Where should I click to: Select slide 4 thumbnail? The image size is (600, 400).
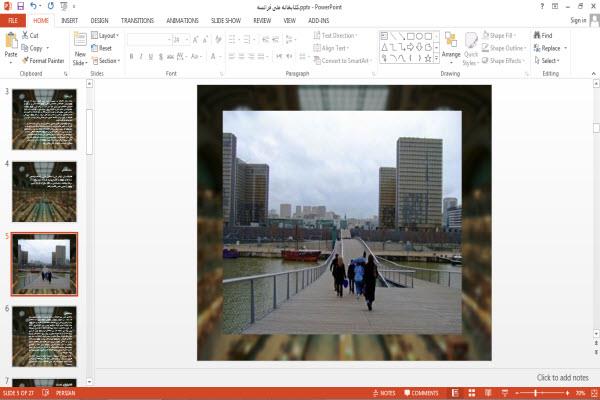44,191
